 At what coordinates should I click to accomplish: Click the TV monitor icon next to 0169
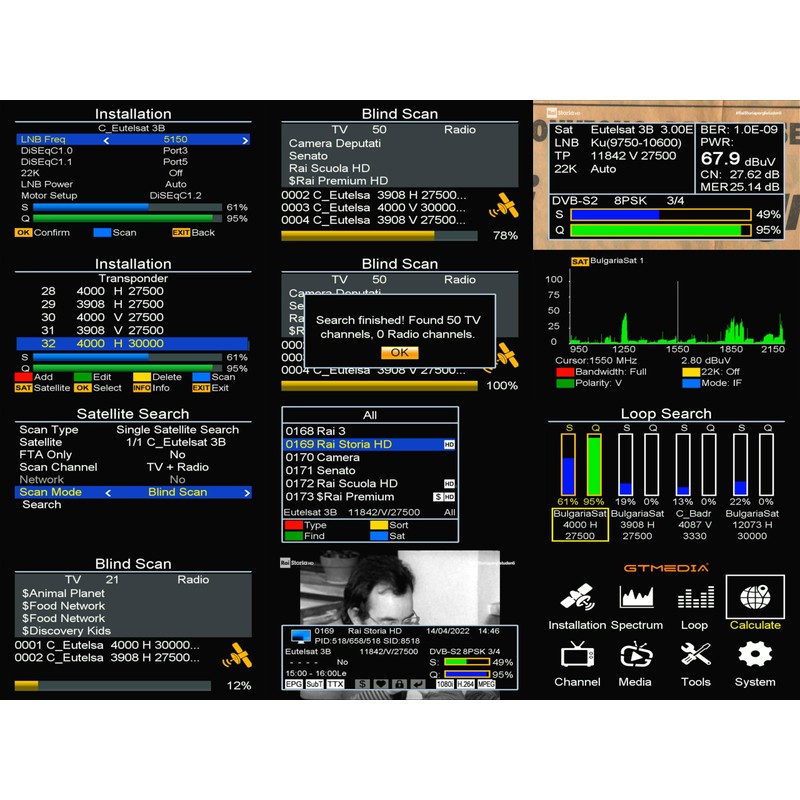click(301, 636)
